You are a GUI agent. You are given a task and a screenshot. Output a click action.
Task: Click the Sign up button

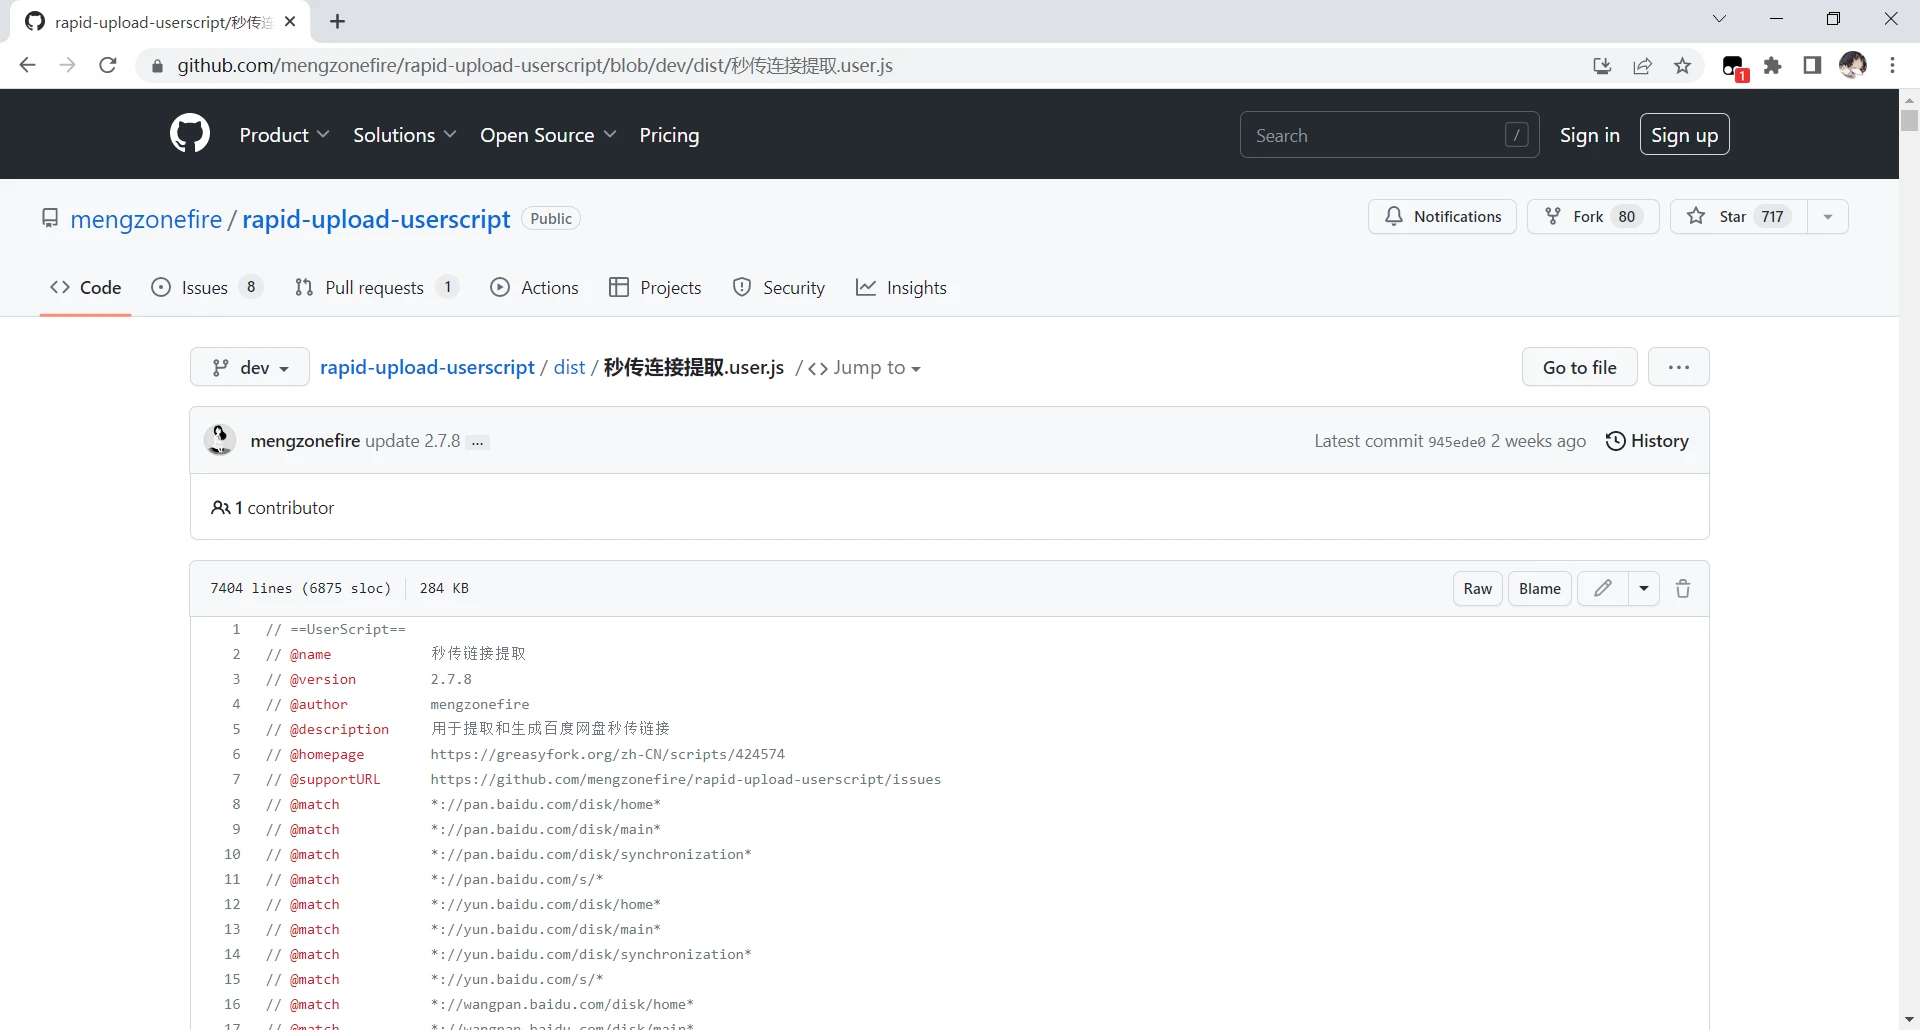point(1684,135)
